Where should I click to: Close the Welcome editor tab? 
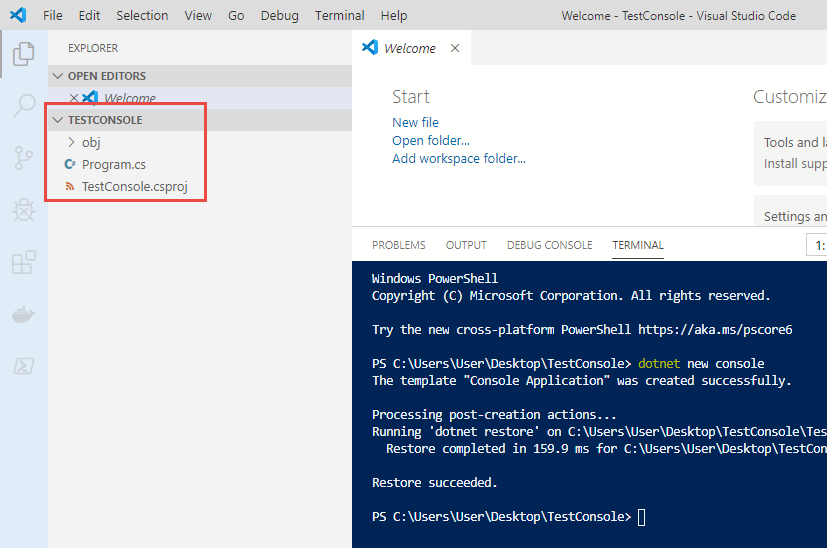455,48
